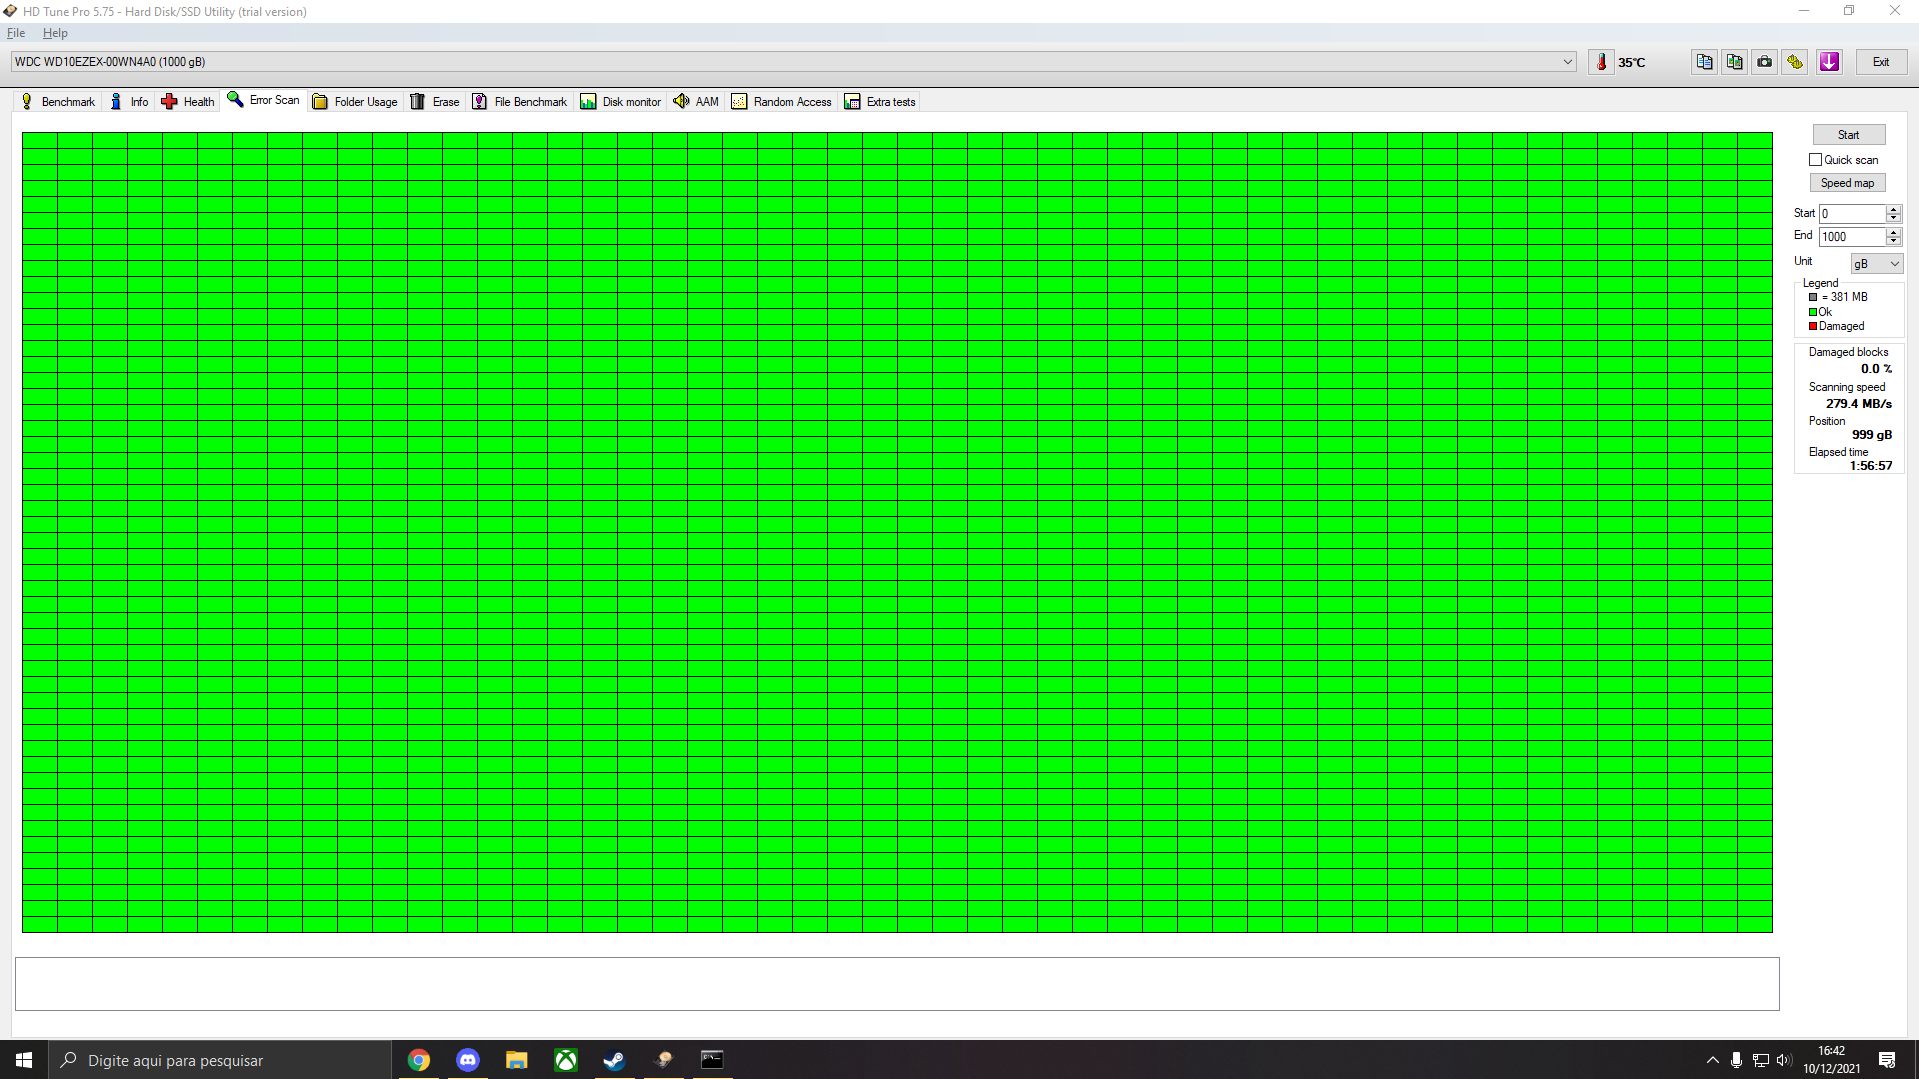Switch to the AAM tab

coord(697,102)
